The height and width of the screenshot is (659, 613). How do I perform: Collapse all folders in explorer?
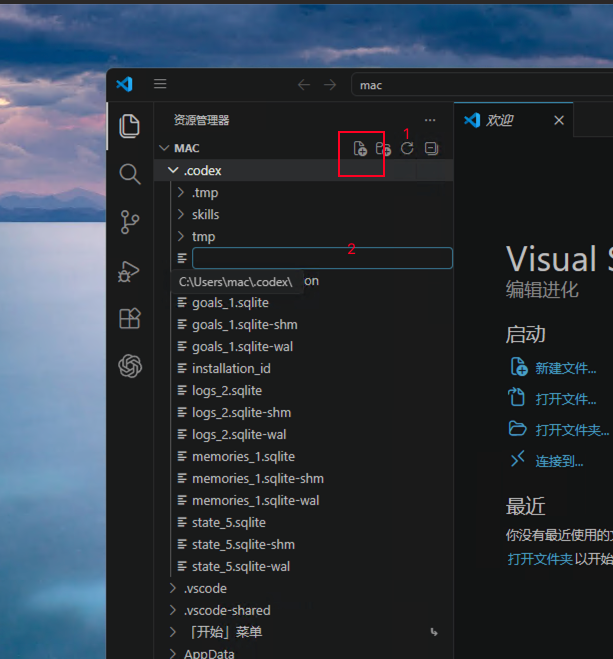[x=431, y=148]
